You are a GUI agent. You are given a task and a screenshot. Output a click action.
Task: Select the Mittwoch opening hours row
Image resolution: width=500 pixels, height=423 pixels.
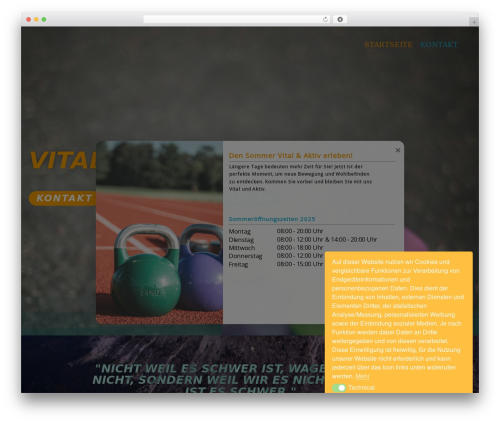pyautogui.click(x=276, y=248)
